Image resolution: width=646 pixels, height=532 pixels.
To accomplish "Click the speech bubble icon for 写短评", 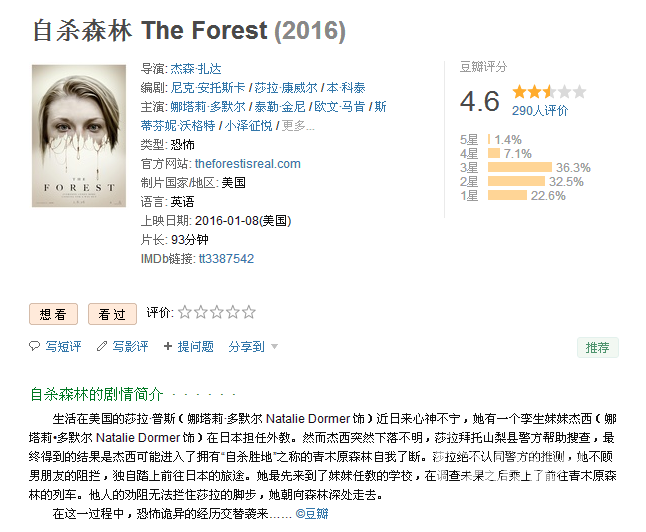I will [x=34, y=346].
